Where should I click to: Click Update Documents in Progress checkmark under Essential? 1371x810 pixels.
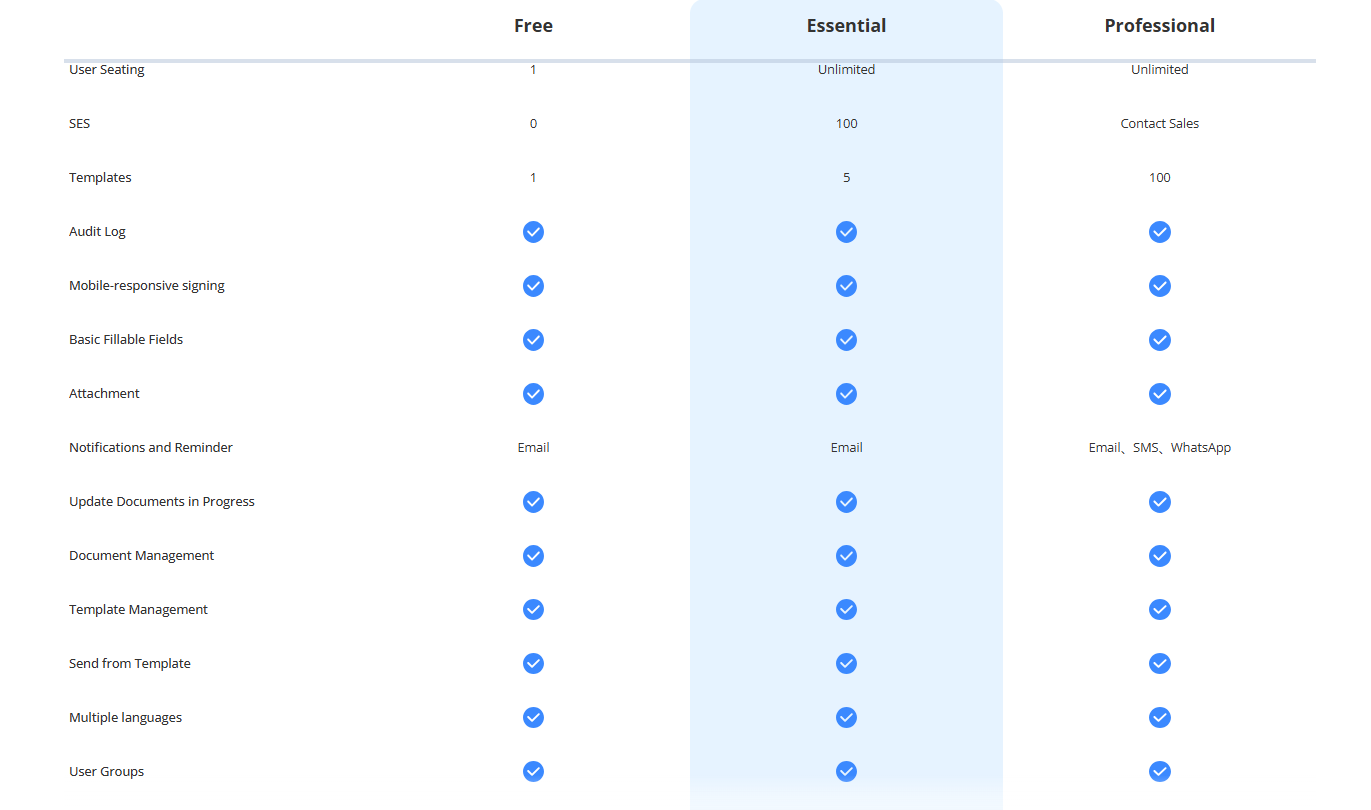(x=846, y=502)
